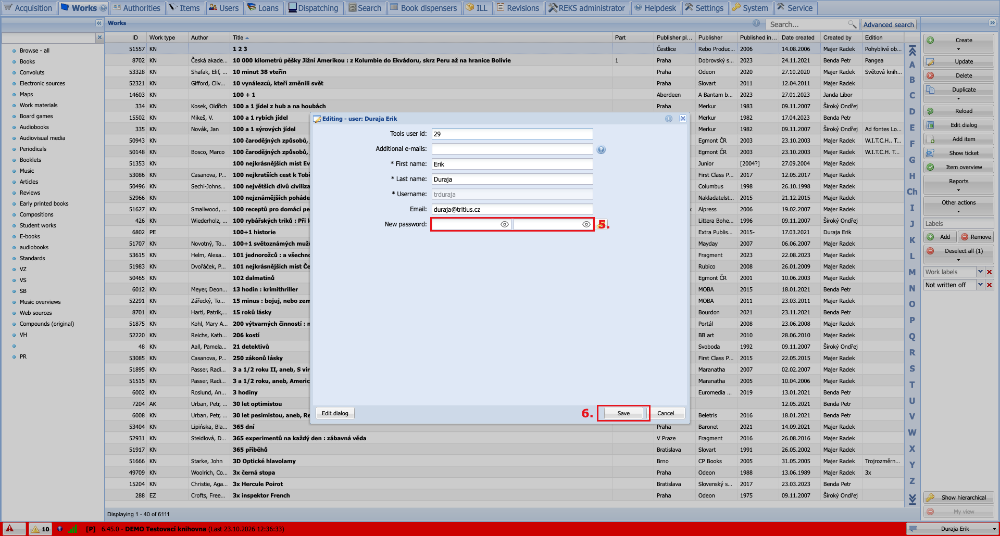Jump to bottom with double-down arrow icon
The height and width of the screenshot is (536, 1000).
pos(912,498)
